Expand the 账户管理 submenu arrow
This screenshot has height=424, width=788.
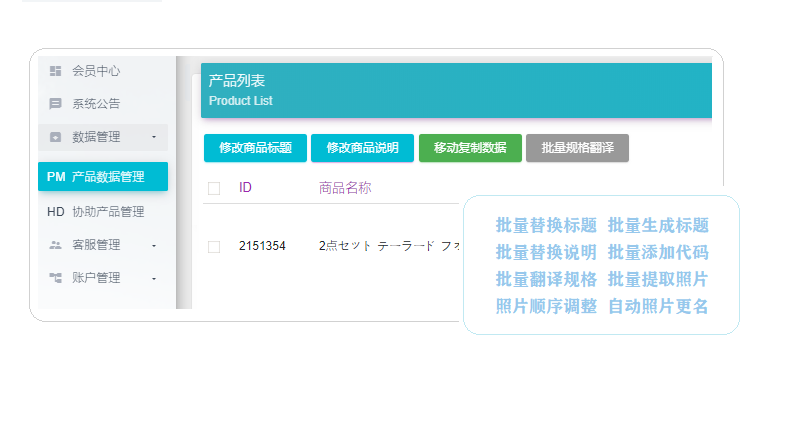coord(154,278)
